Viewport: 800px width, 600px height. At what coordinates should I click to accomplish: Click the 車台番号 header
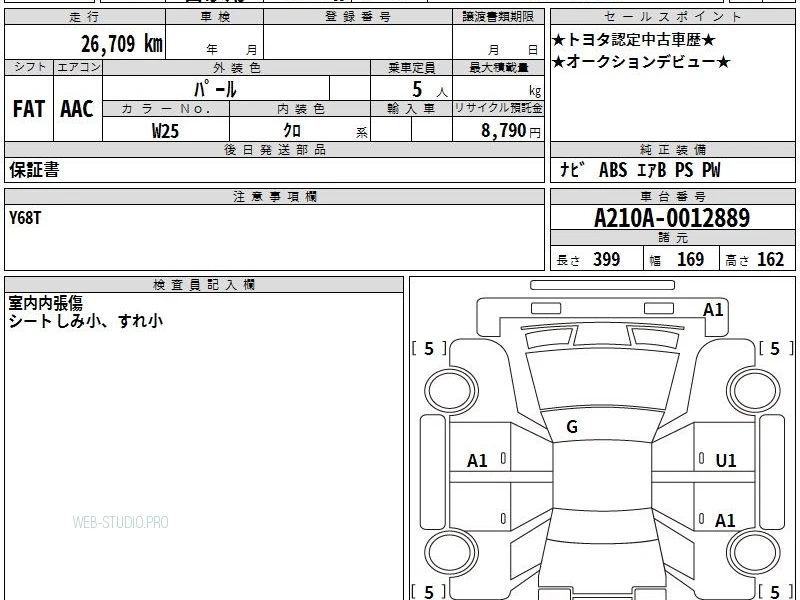(x=672, y=197)
